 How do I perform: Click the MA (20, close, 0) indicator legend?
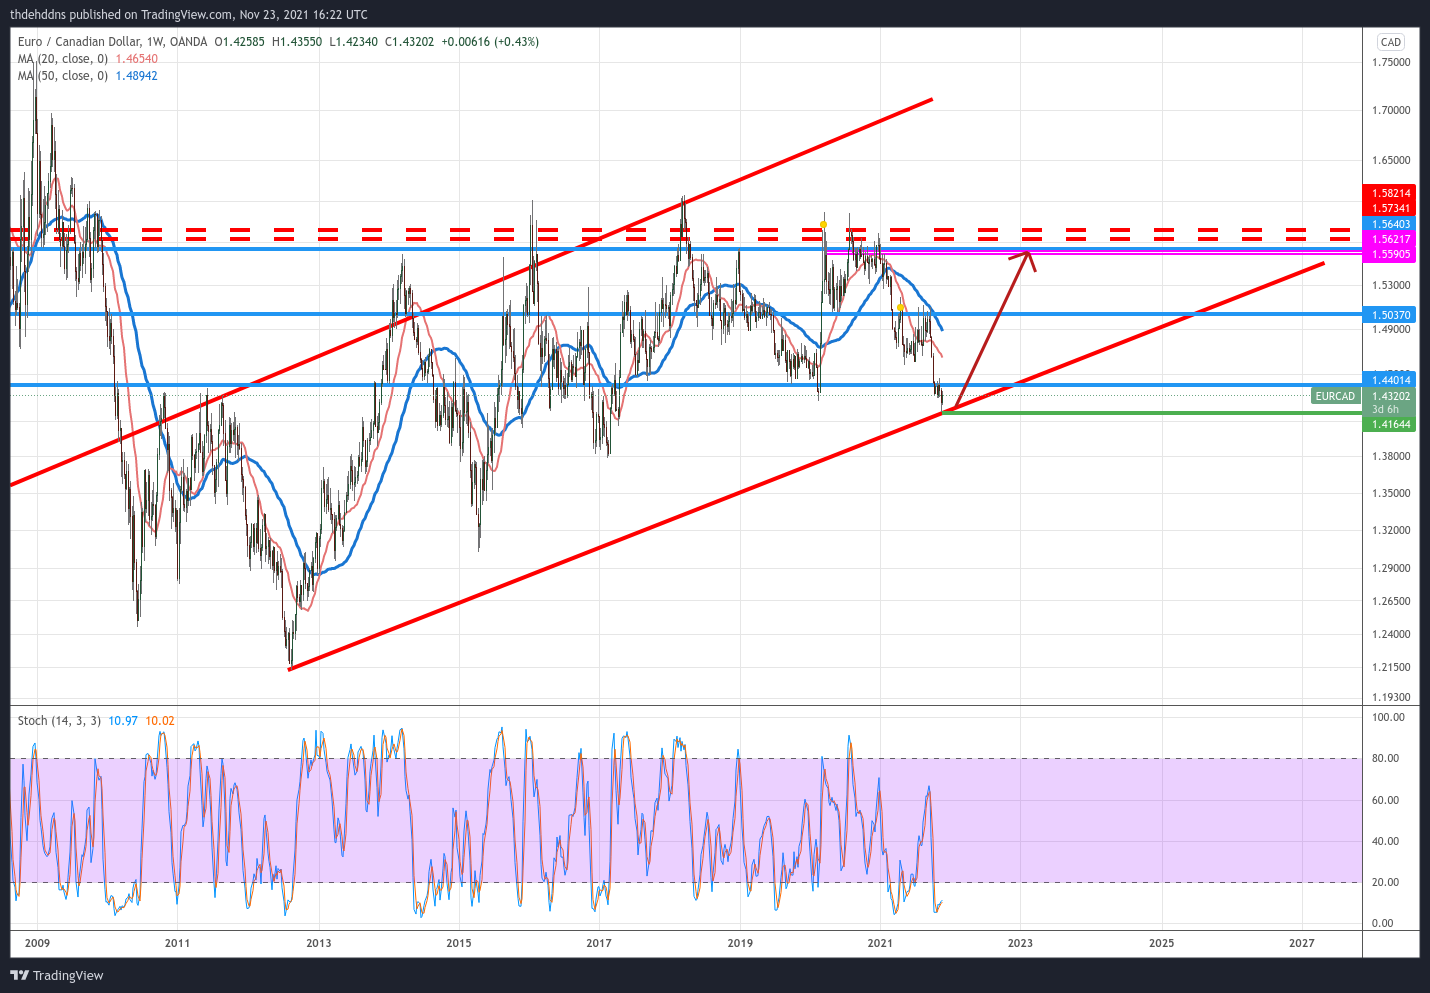[x=63, y=59]
